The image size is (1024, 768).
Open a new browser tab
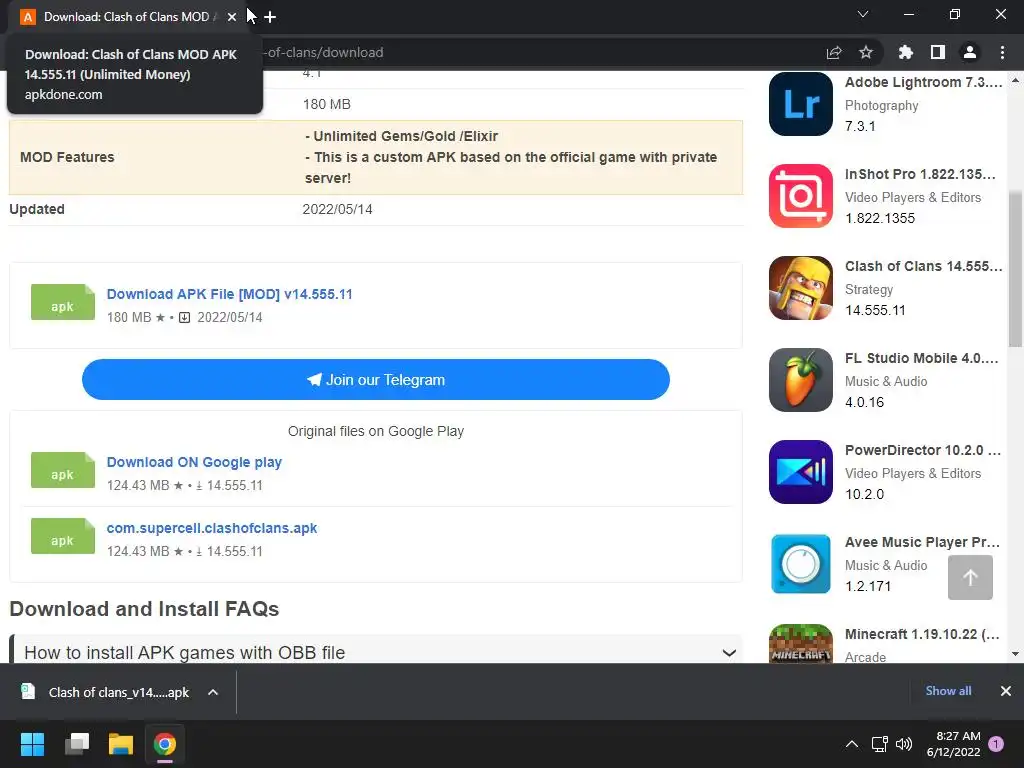click(x=270, y=17)
